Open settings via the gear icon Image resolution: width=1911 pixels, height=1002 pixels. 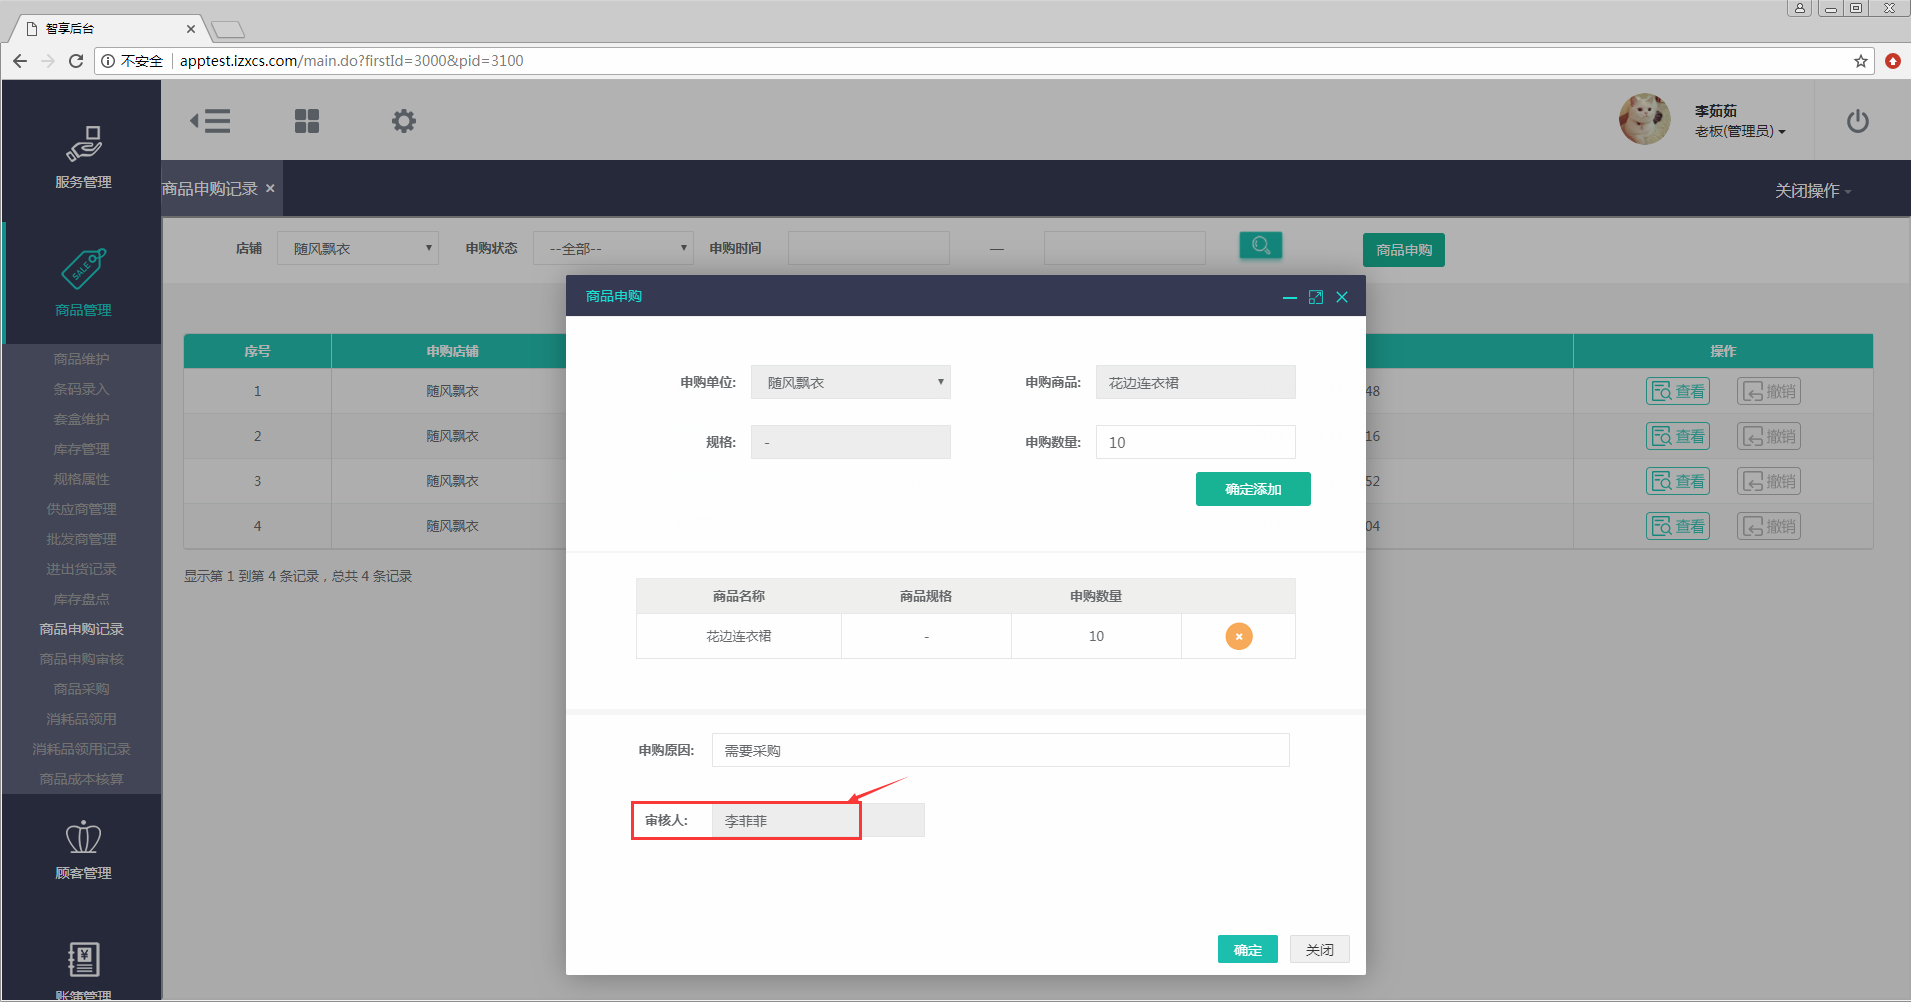[x=403, y=121]
